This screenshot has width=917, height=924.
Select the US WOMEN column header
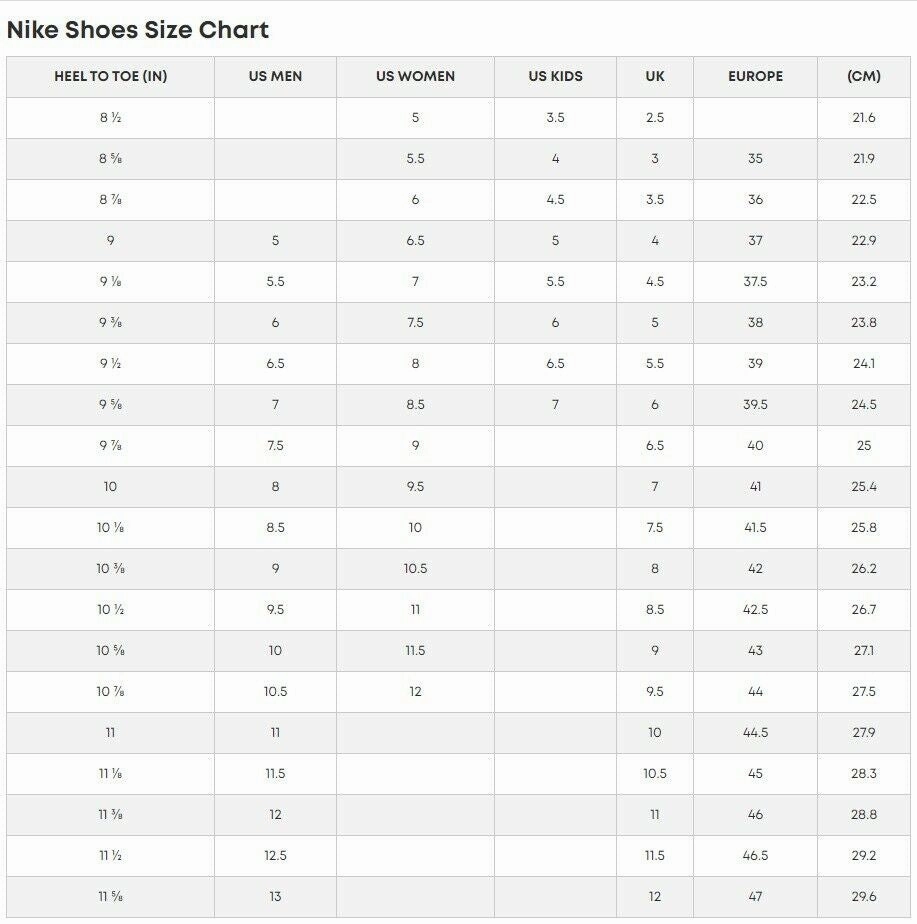415,76
